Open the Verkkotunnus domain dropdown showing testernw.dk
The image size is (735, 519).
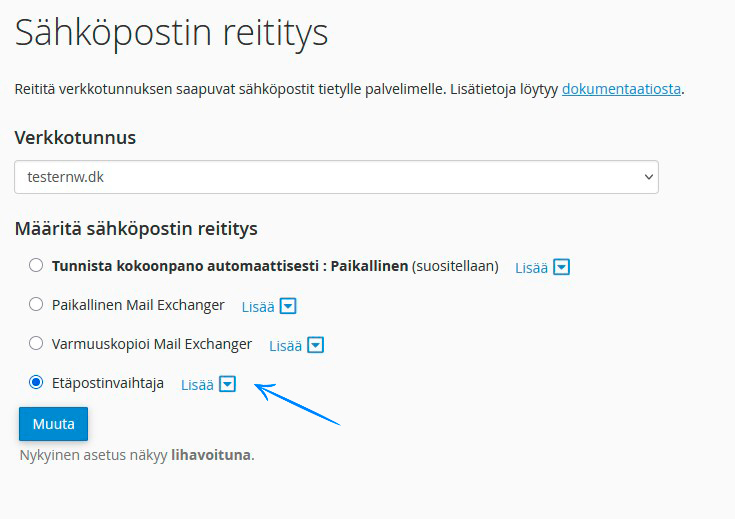pos(337,177)
